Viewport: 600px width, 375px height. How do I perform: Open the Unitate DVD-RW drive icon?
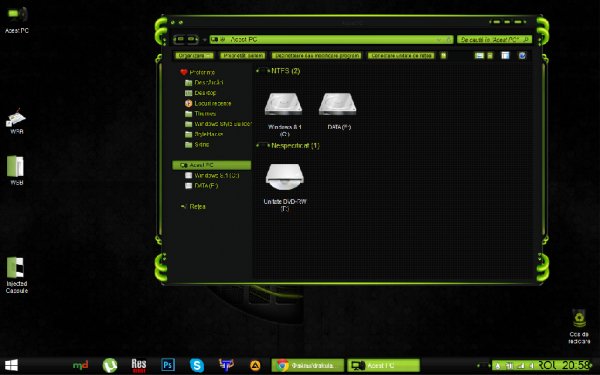click(x=285, y=177)
